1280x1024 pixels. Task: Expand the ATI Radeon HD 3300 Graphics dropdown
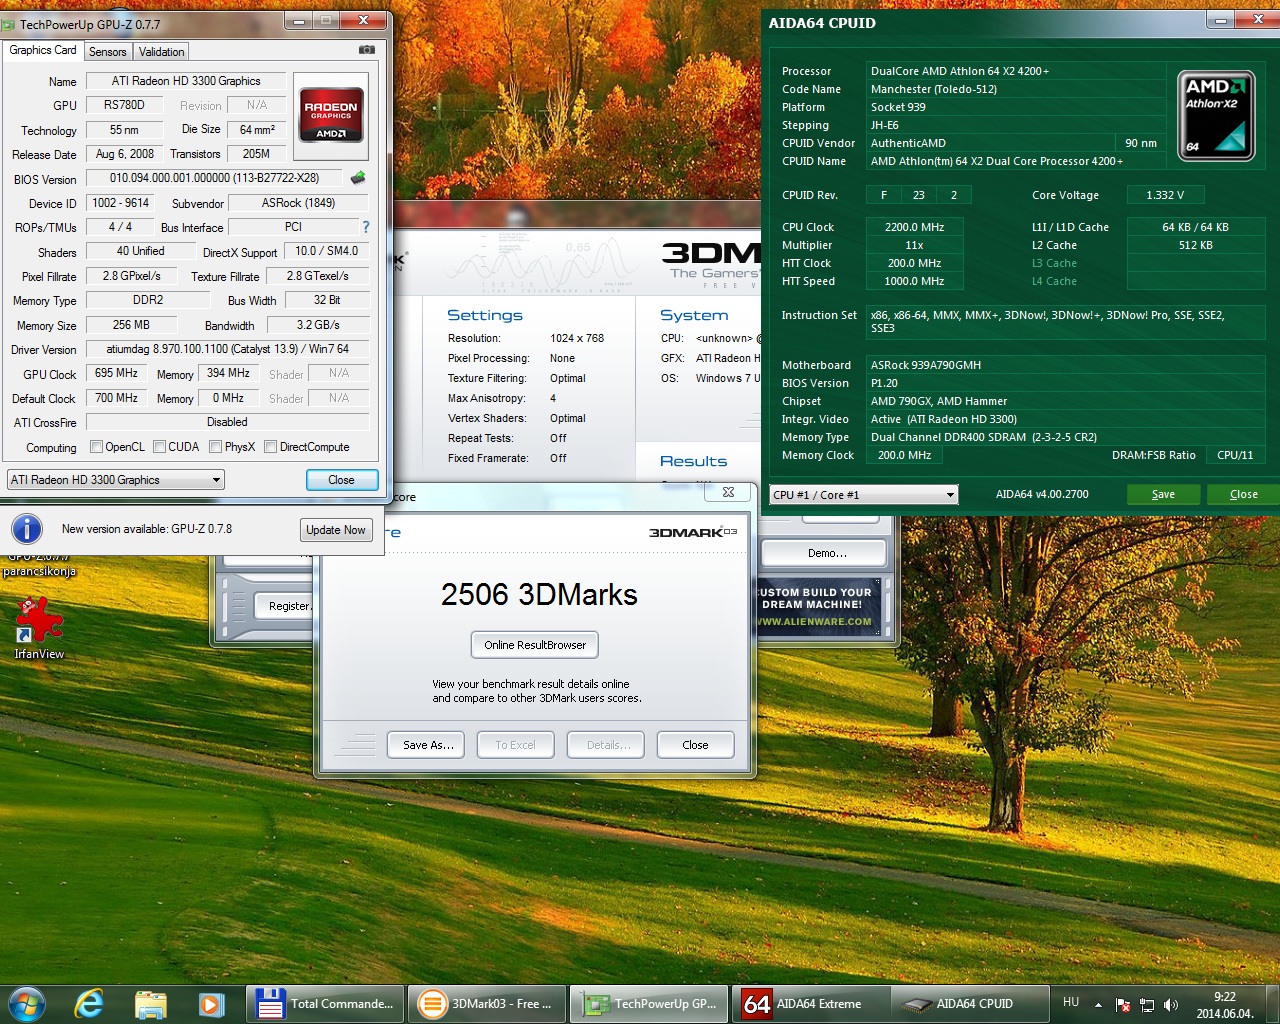115,480
